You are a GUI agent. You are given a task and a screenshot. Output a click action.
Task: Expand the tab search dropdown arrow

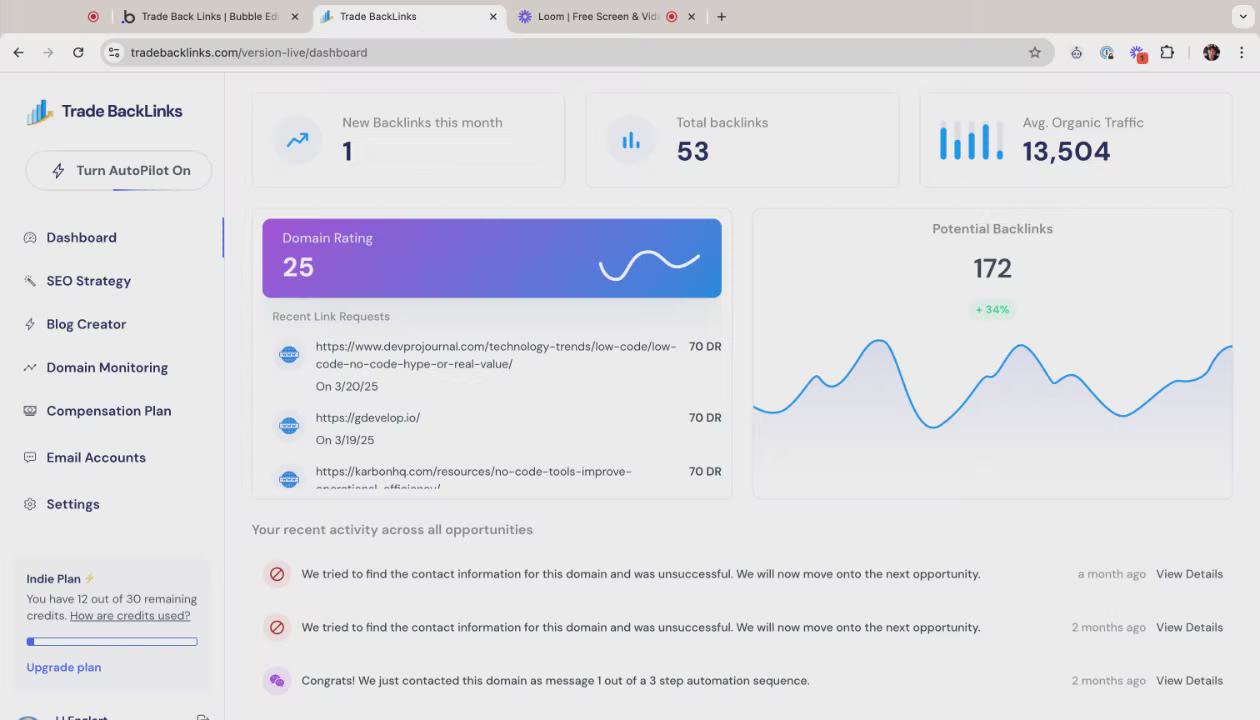[x=1242, y=17]
